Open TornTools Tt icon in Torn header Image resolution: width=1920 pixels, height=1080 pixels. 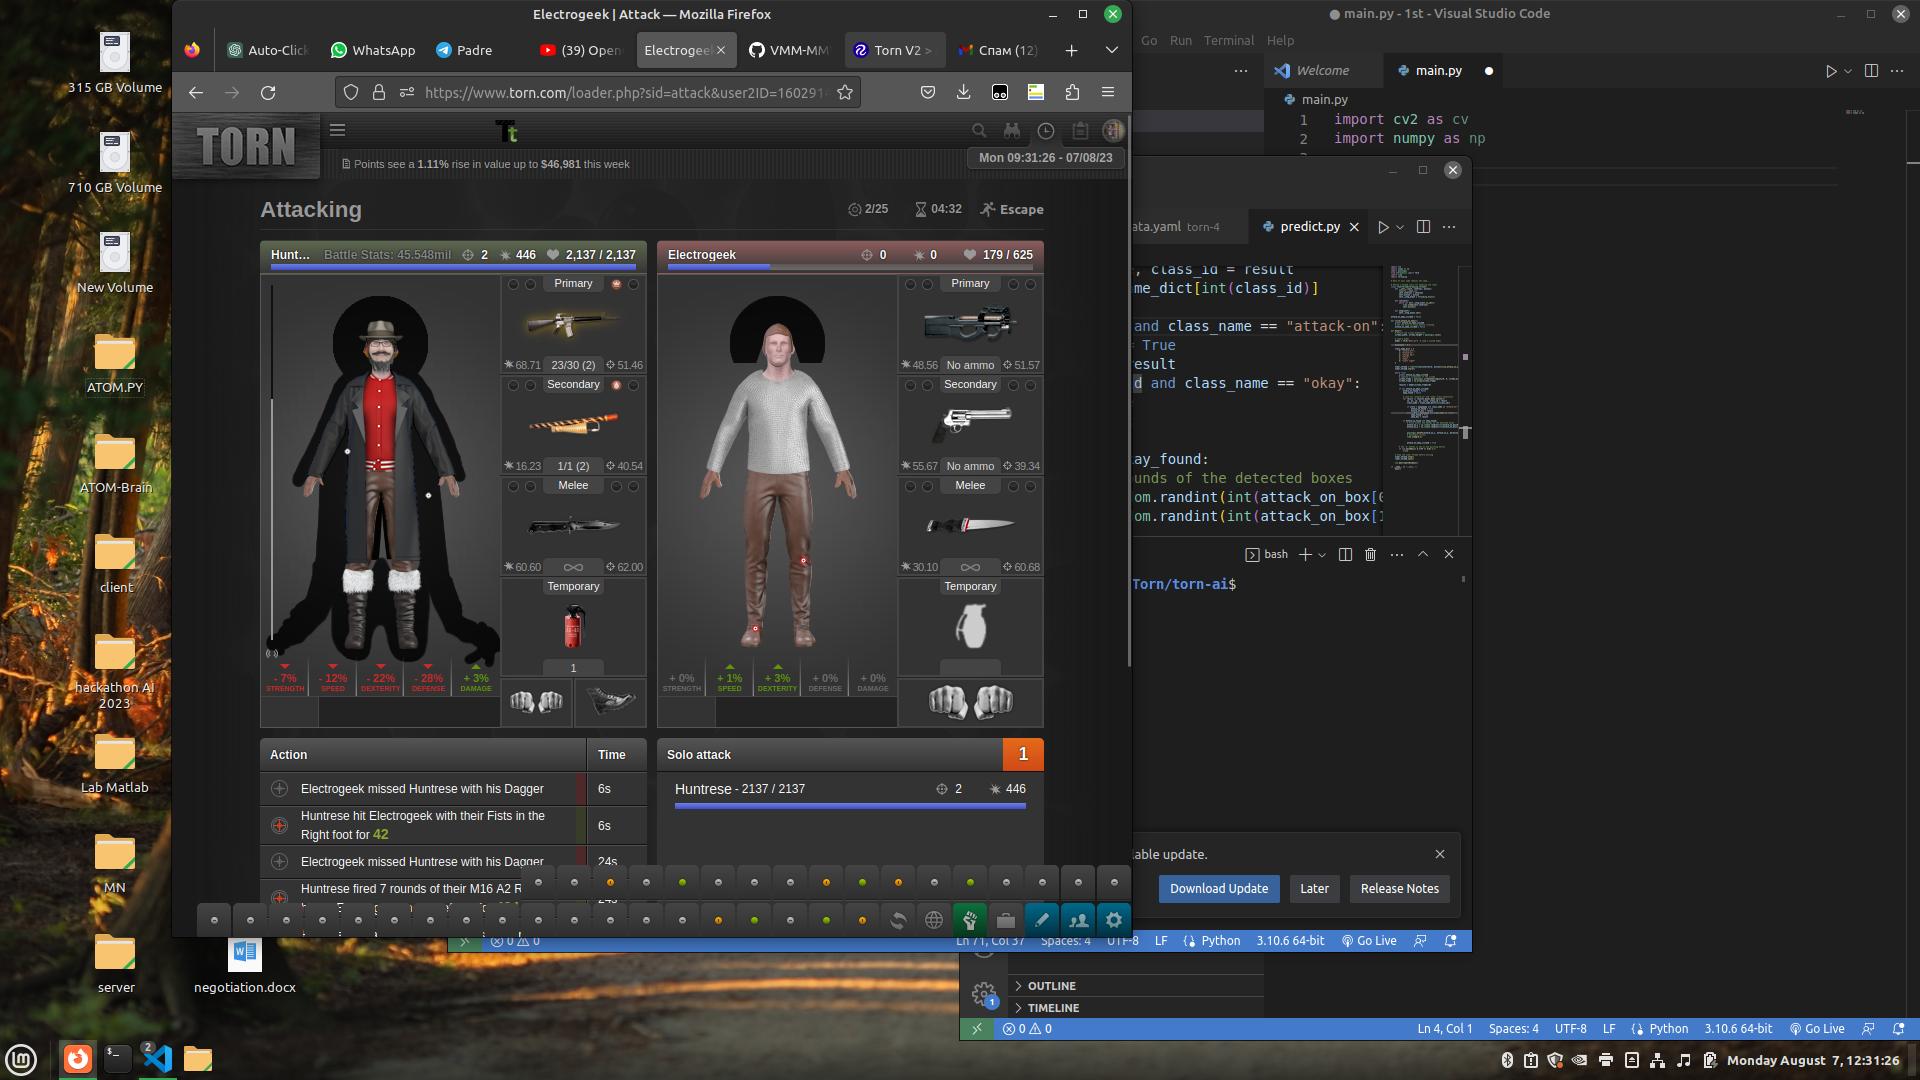(x=507, y=131)
